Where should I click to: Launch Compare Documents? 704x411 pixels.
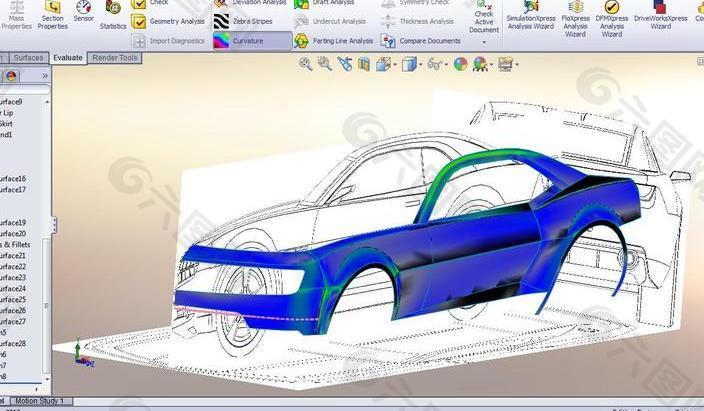pyautogui.click(x=421, y=41)
